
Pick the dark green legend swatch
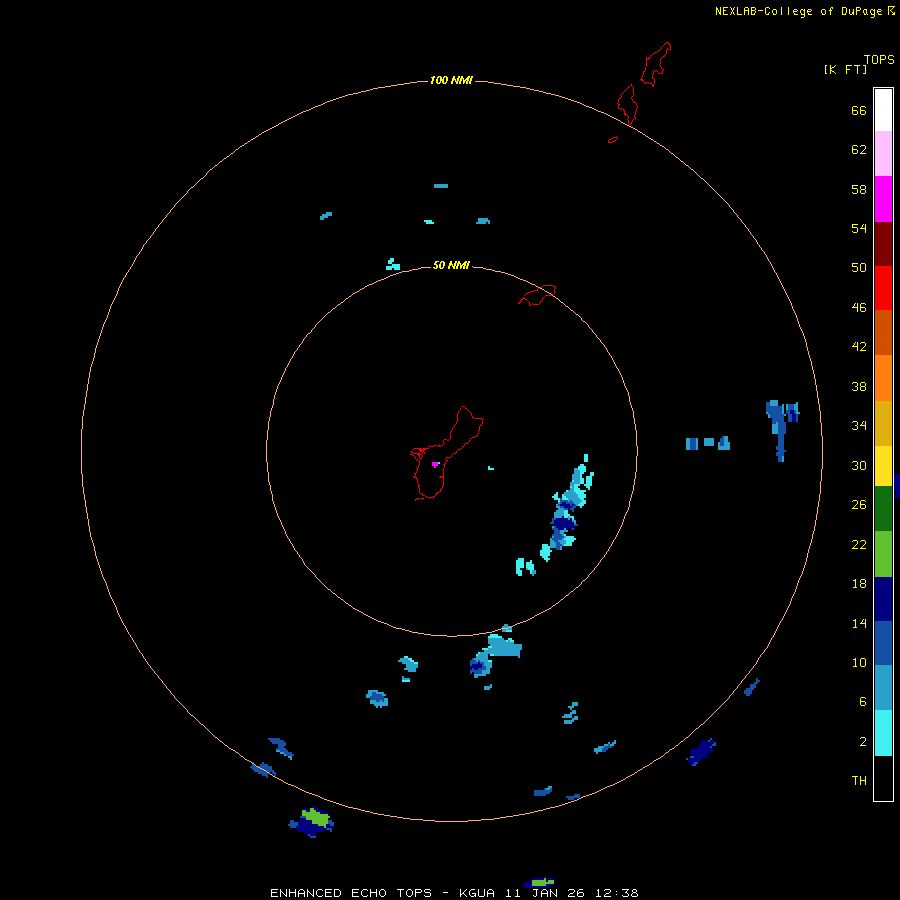pyautogui.click(x=883, y=509)
